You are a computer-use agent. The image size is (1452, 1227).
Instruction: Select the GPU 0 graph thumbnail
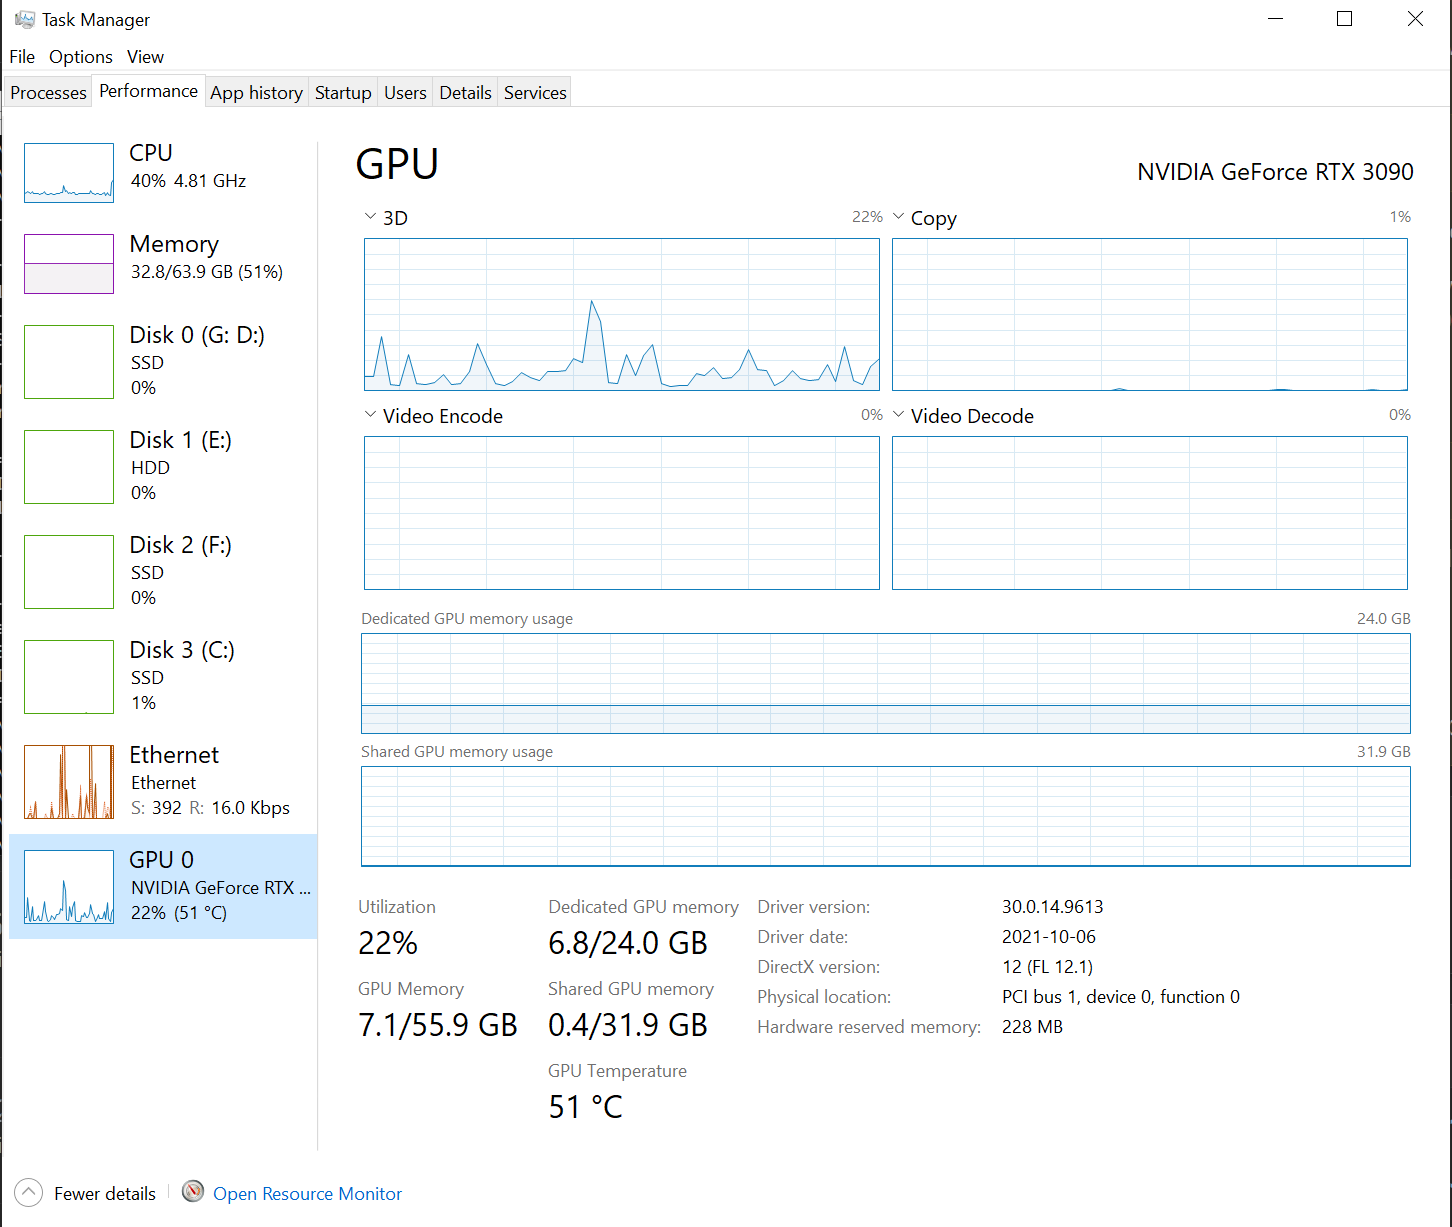(69, 887)
